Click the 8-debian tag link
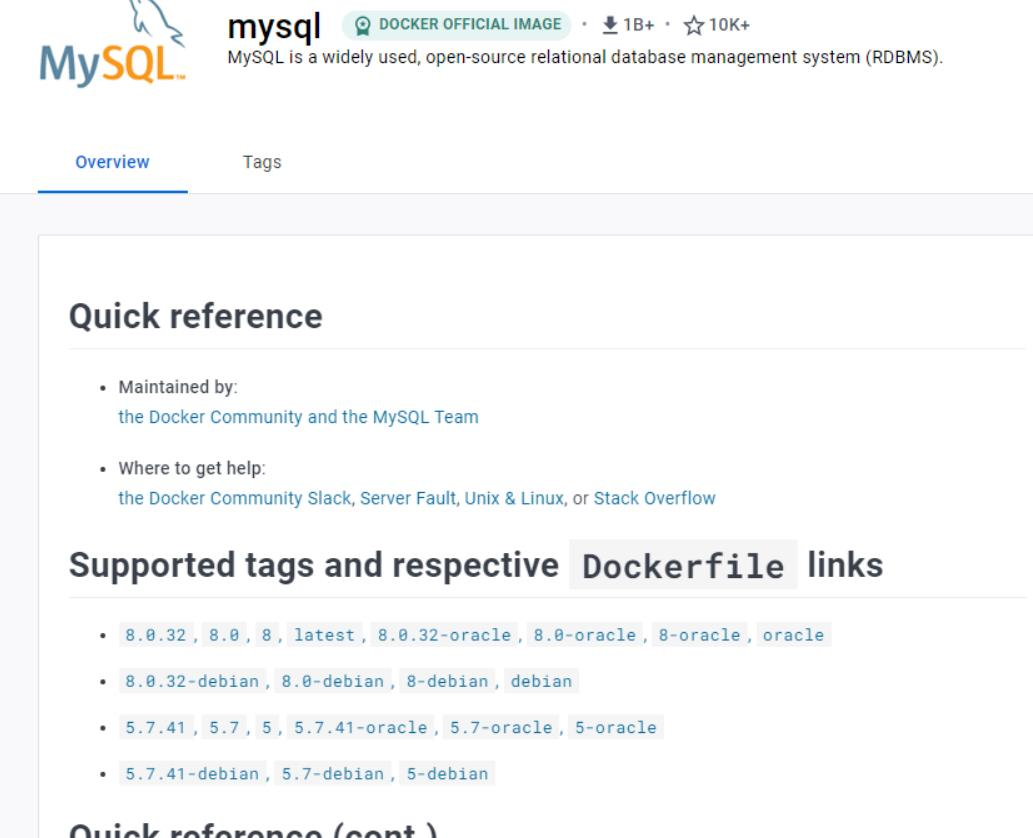 pyautogui.click(x=447, y=681)
